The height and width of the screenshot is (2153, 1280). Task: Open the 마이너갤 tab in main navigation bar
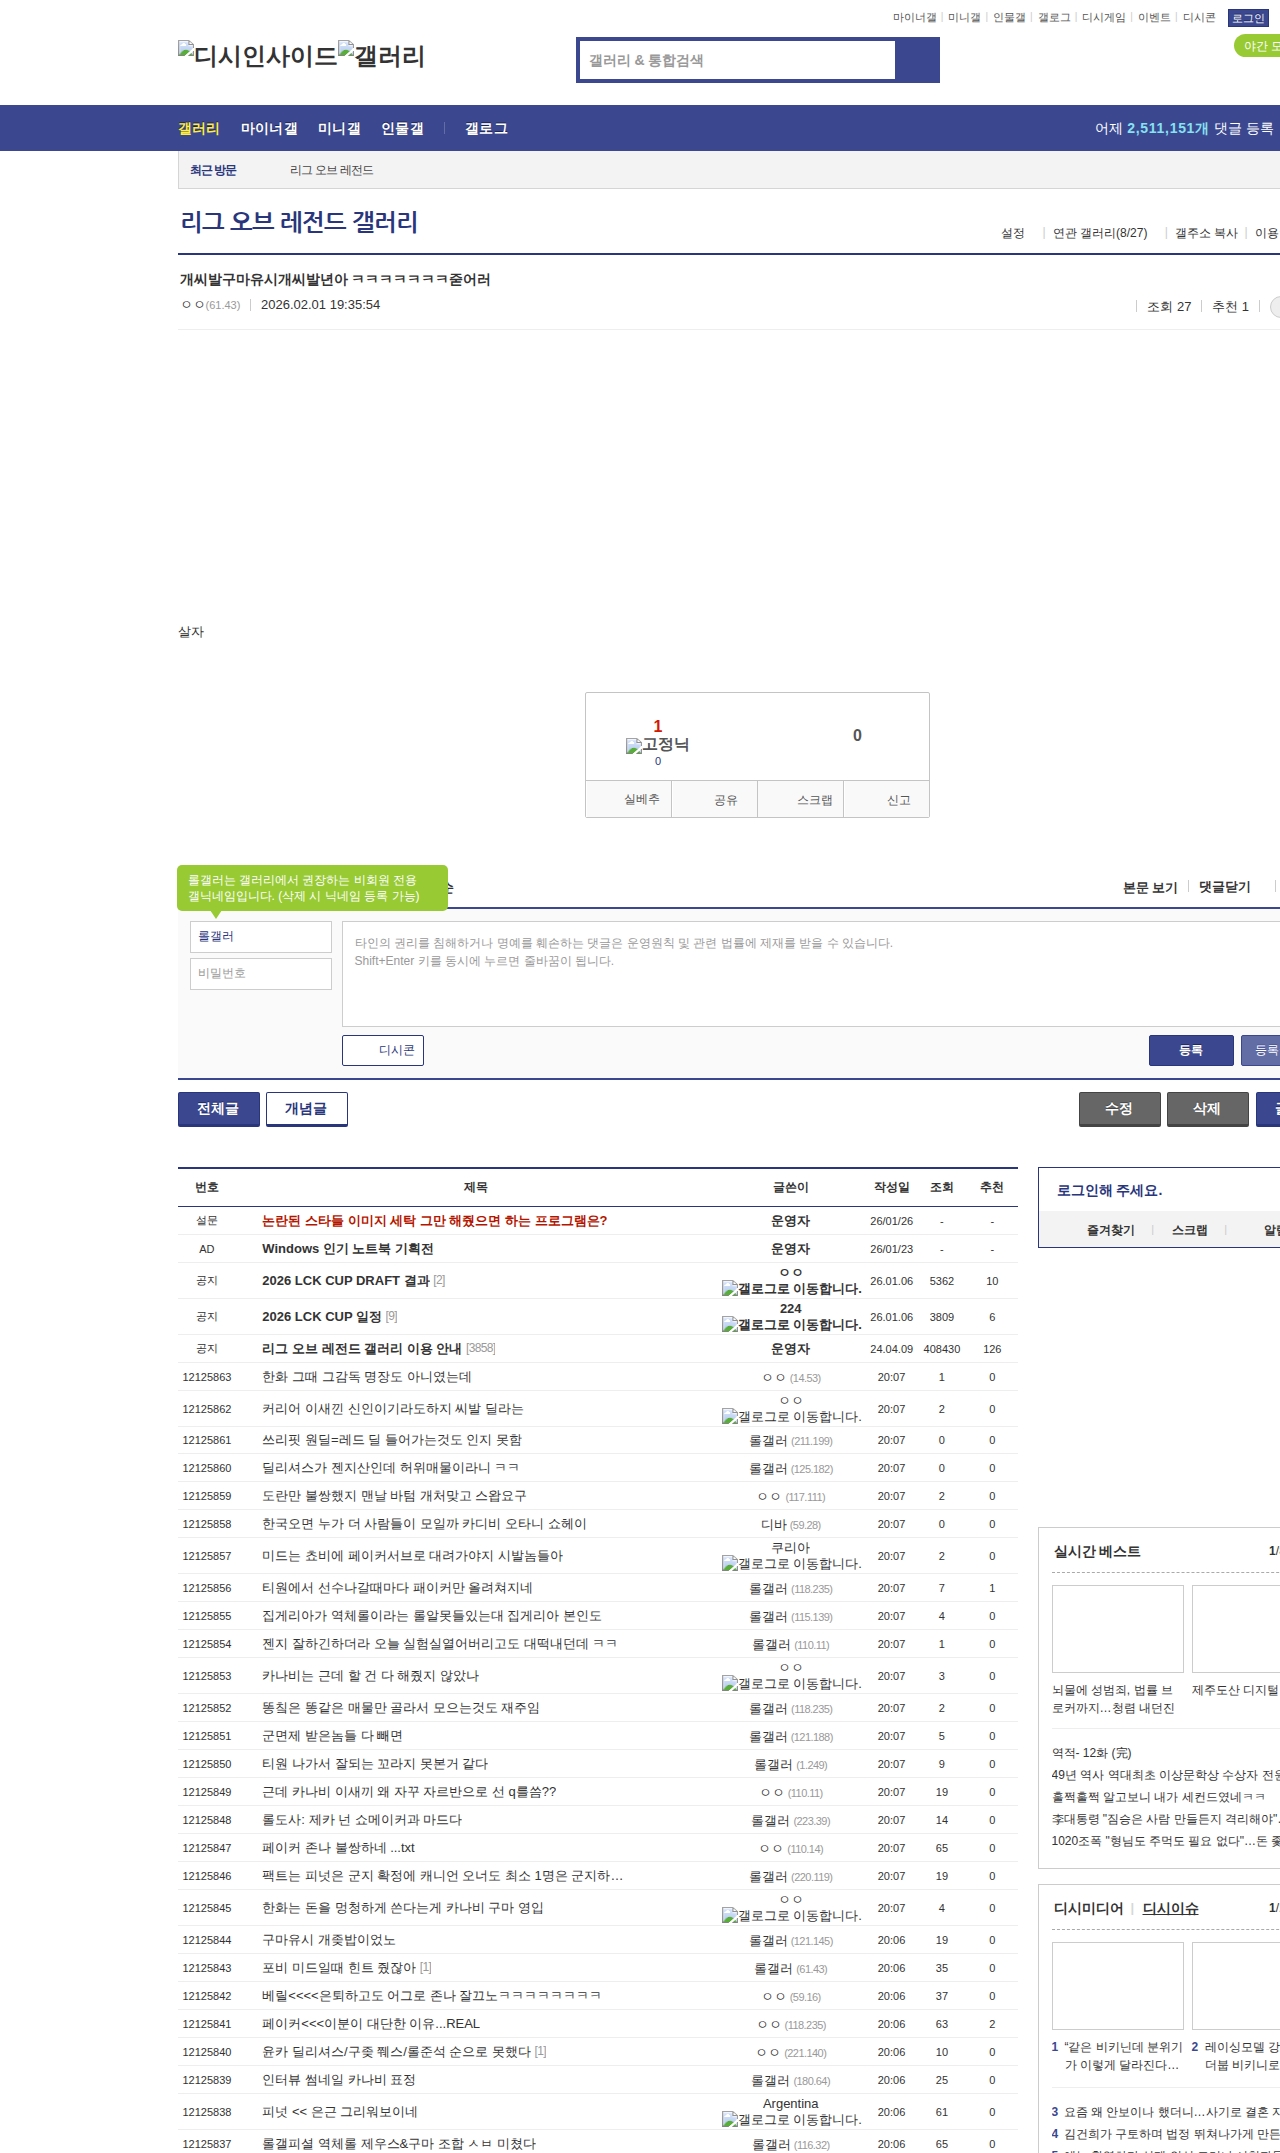coord(269,129)
